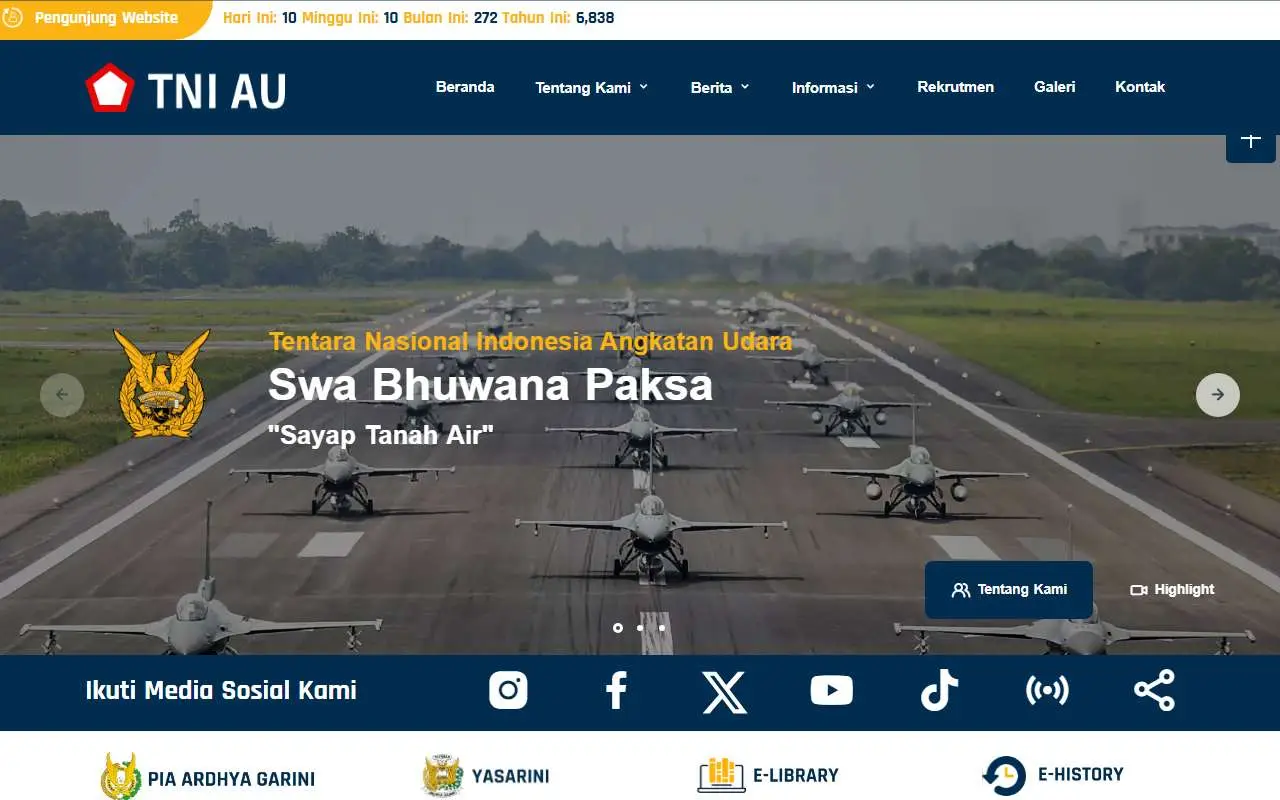Select the second carousel dot indicator

tap(640, 628)
